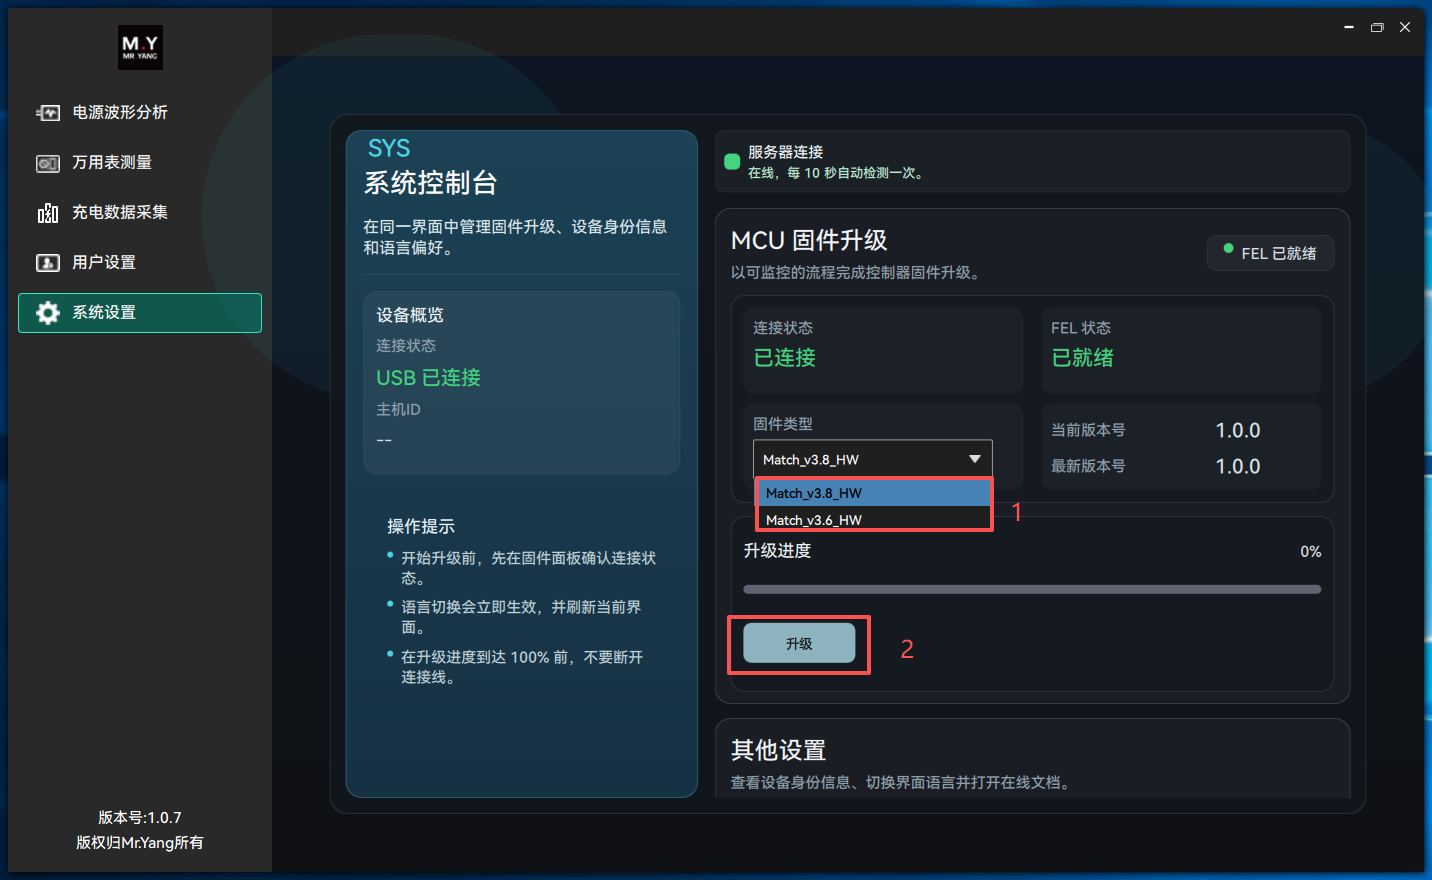Click the MCU 固件升级 heading

[809, 240]
